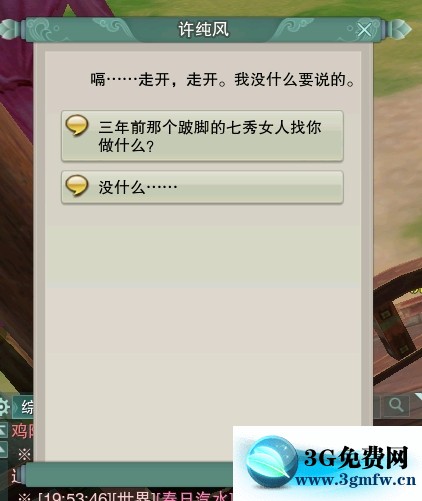Jump to top of chat log arrow
This screenshot has width=422, height=501.
coord(3,430)
